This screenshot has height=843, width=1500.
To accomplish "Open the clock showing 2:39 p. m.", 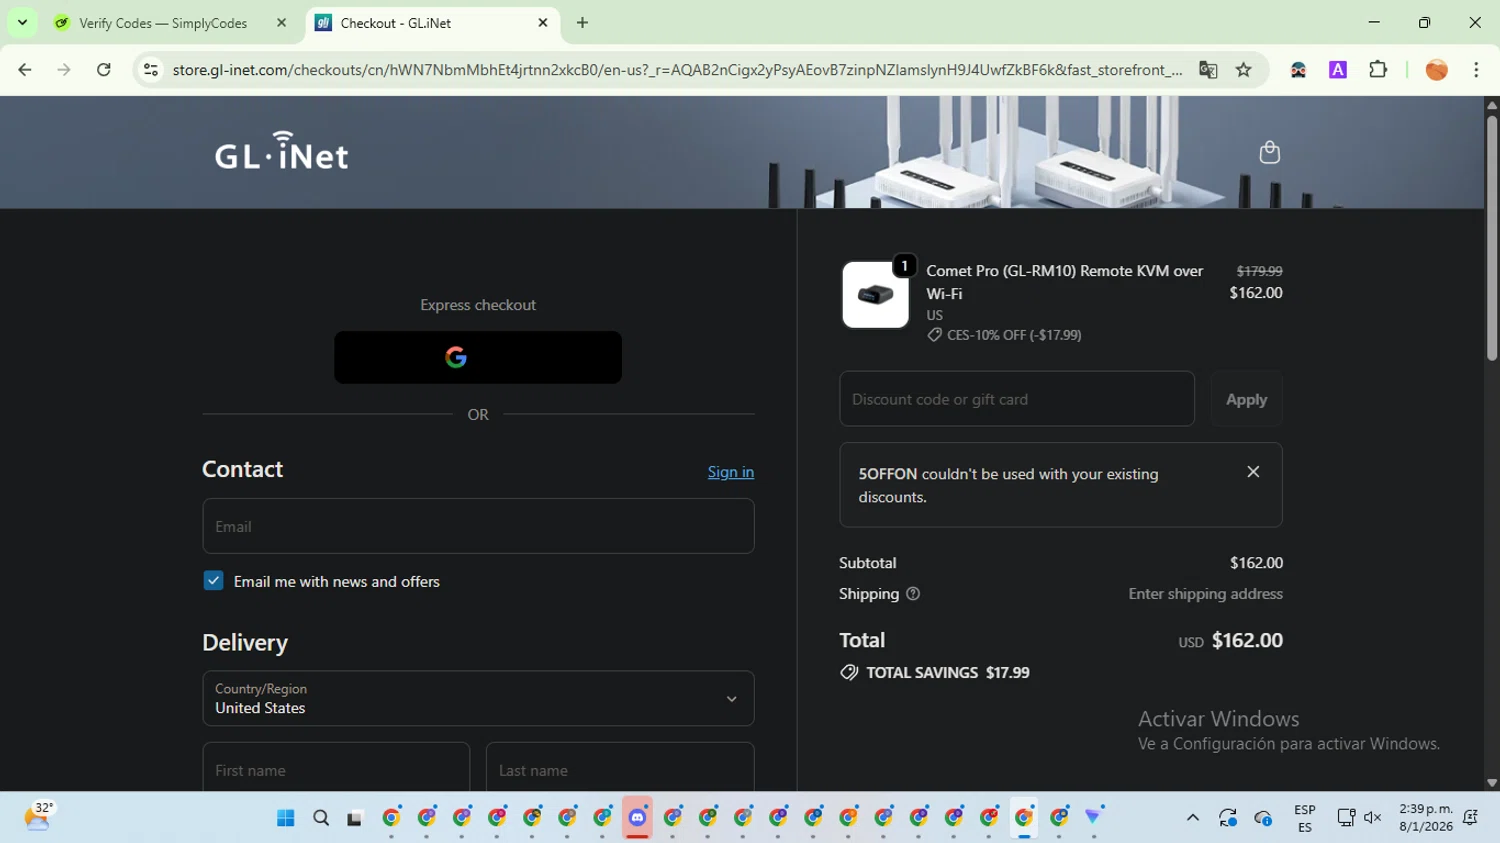I will click(x=1426, y=817).
